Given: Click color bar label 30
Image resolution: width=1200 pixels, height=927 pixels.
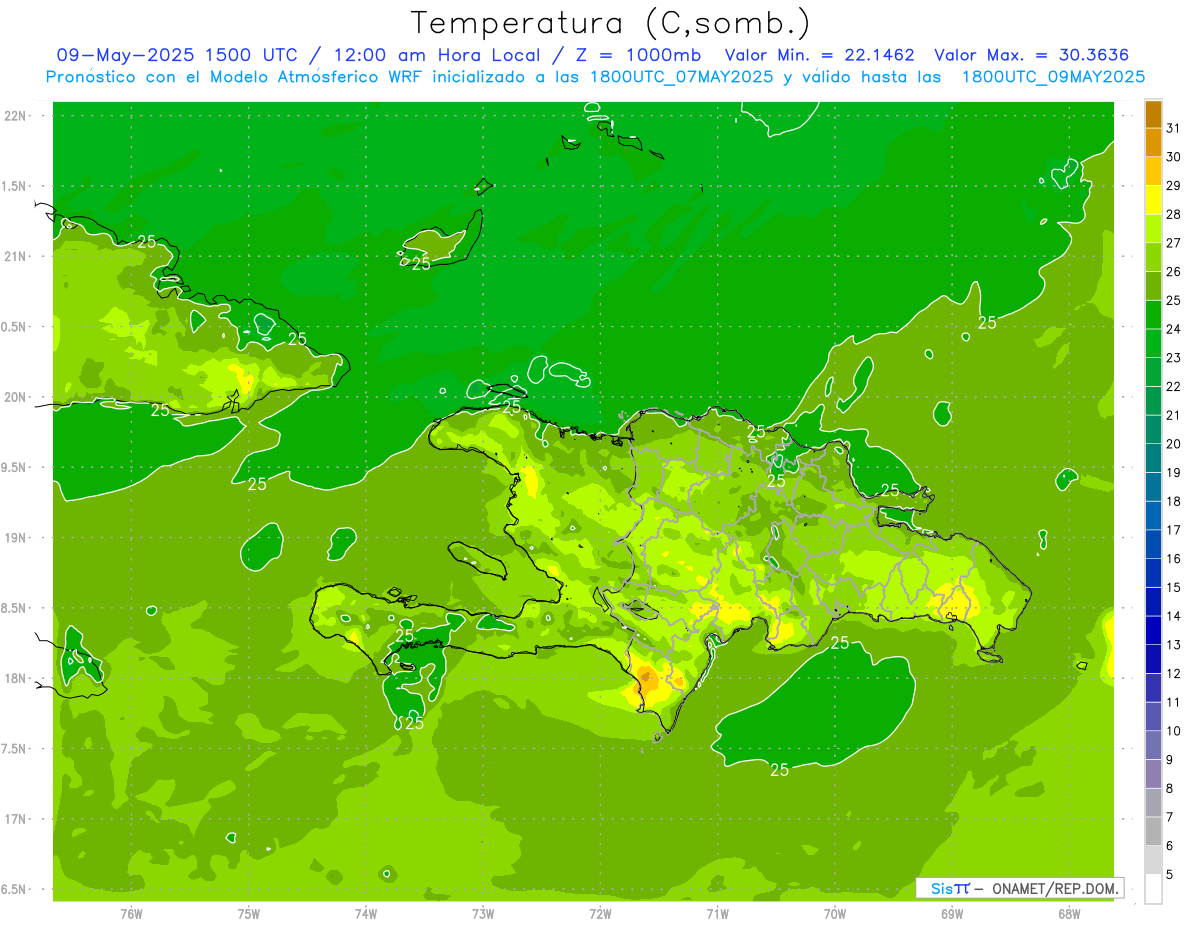Looking at the screenshot, I should point(1174,157).
